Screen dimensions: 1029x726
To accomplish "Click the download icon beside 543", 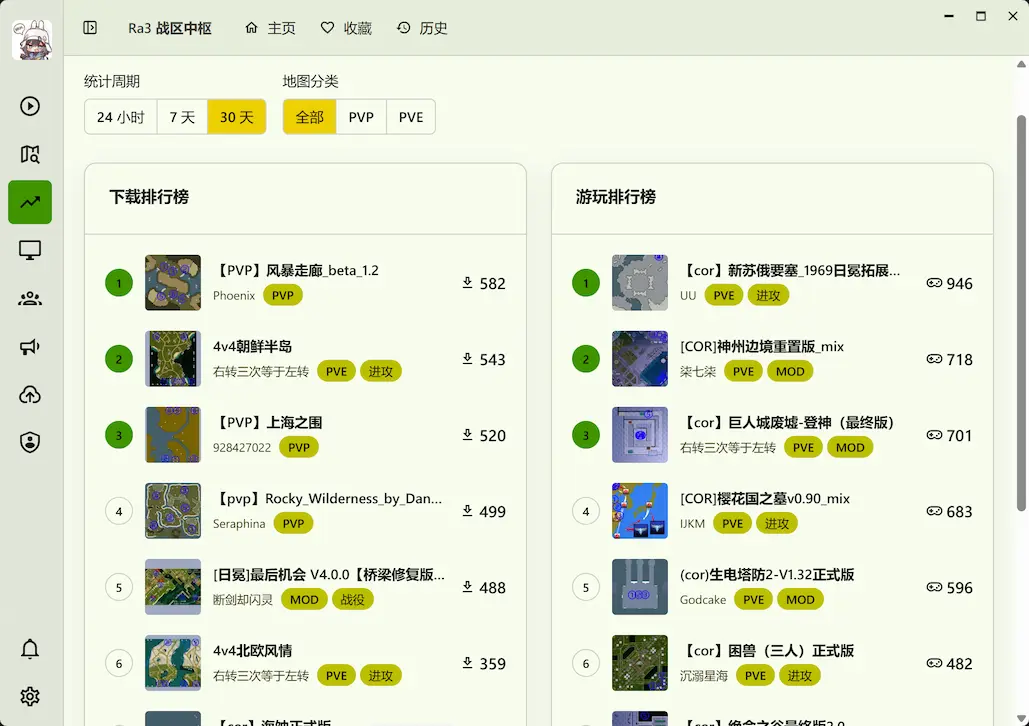I will tap(467, 359).
